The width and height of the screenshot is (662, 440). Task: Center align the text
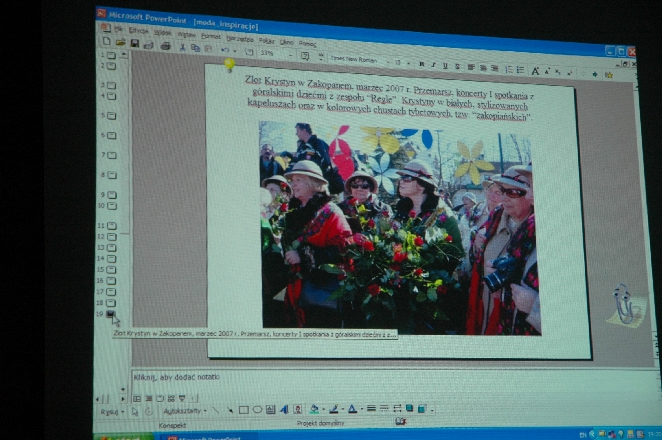pos(483,68)
